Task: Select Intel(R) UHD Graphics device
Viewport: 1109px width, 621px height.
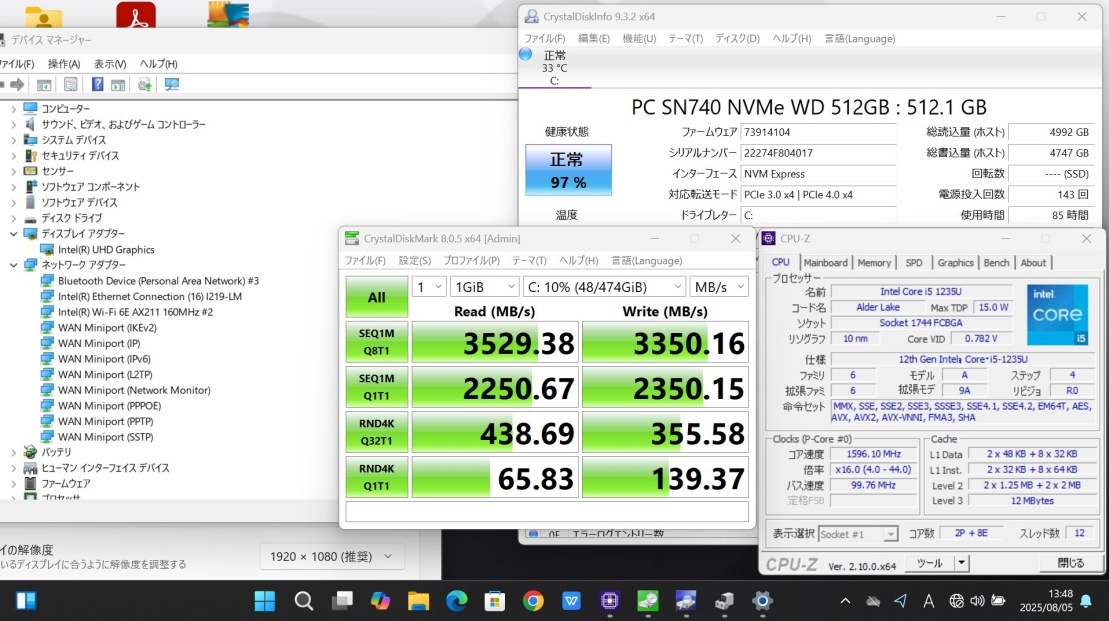Action: click(x=106, y=250)
